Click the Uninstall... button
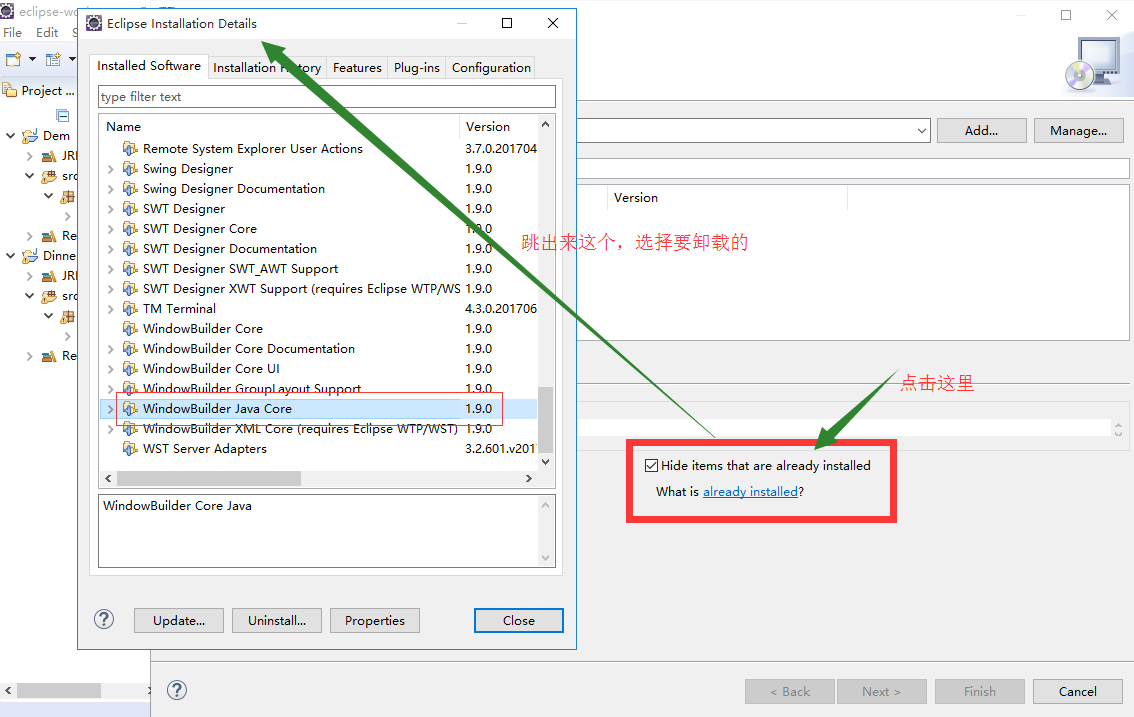The height and width of the screenshot is (717, 1134). [x=277, y=621]
